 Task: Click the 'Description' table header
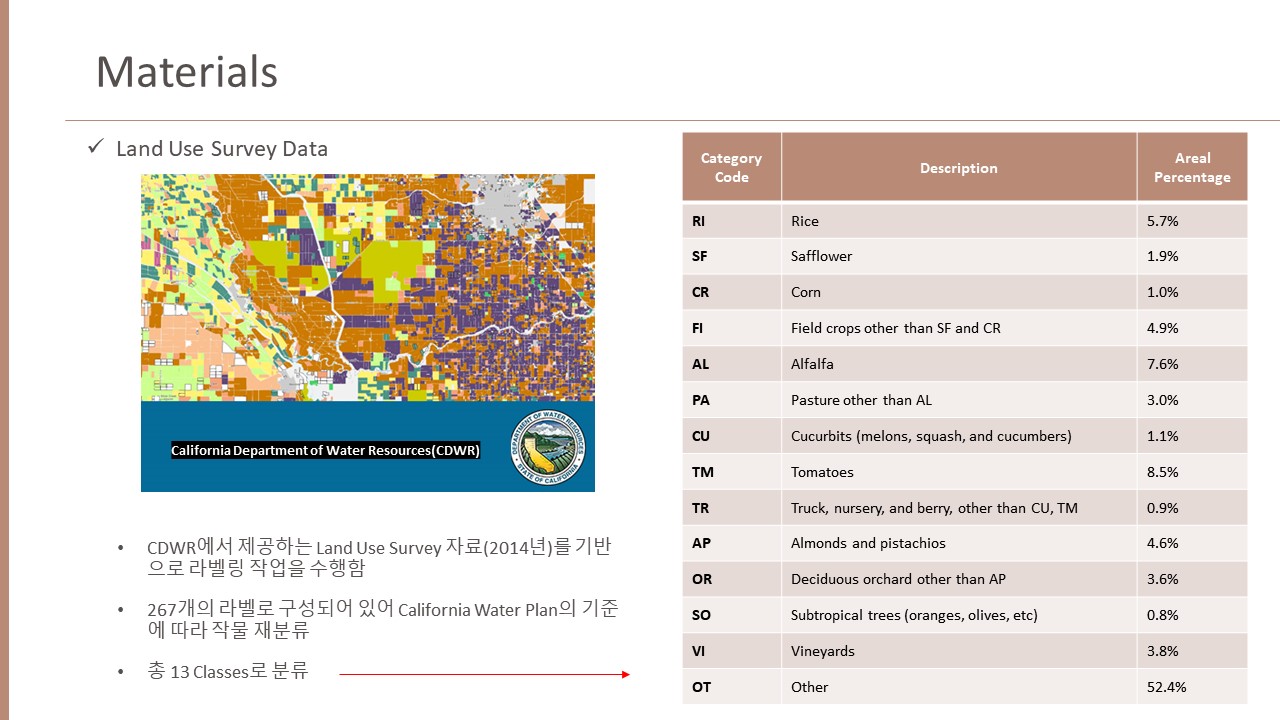tap(959, 168)
